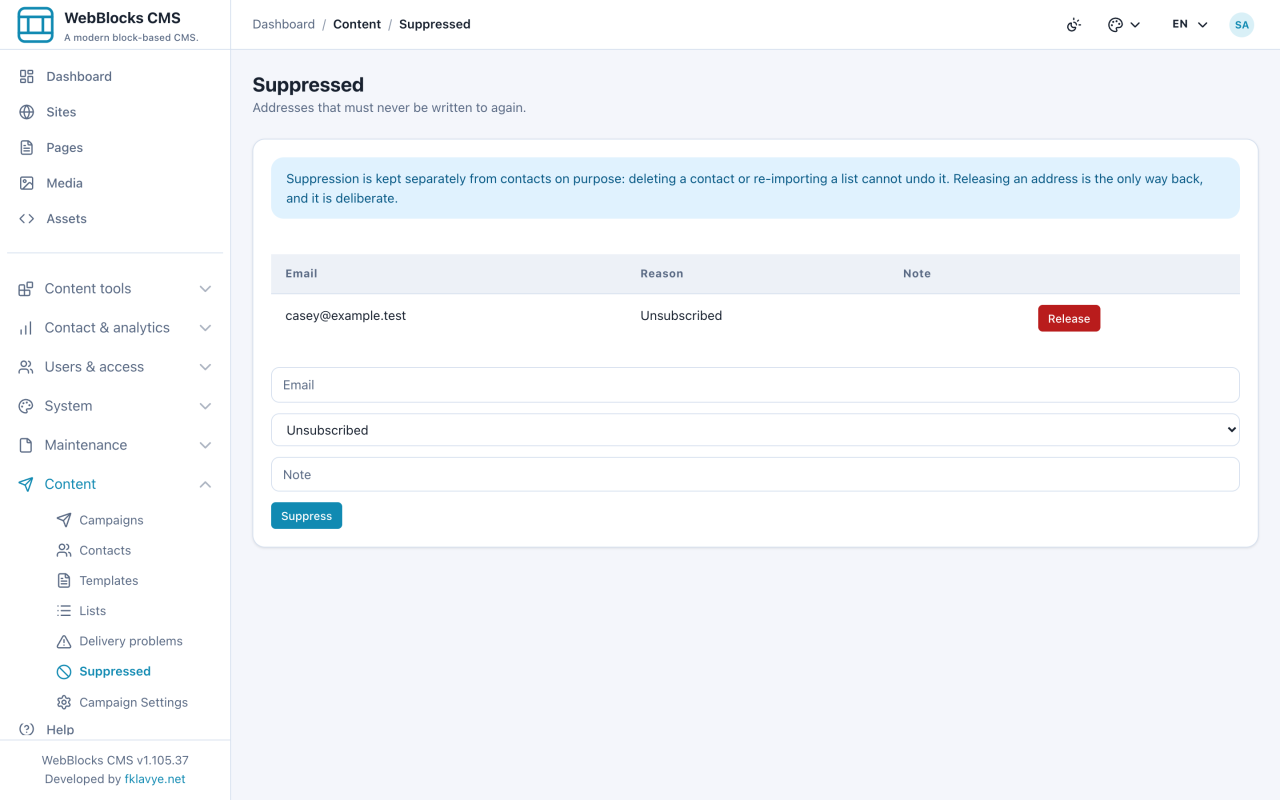Click the Campaigns paper plane icon
1280x800 pixels.
(64, 520)
